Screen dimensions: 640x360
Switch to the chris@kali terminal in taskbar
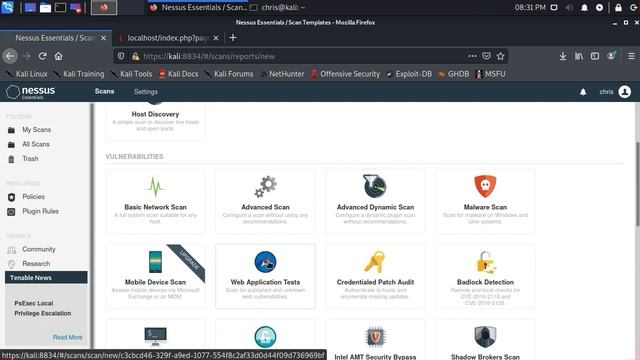pos(278,7)
